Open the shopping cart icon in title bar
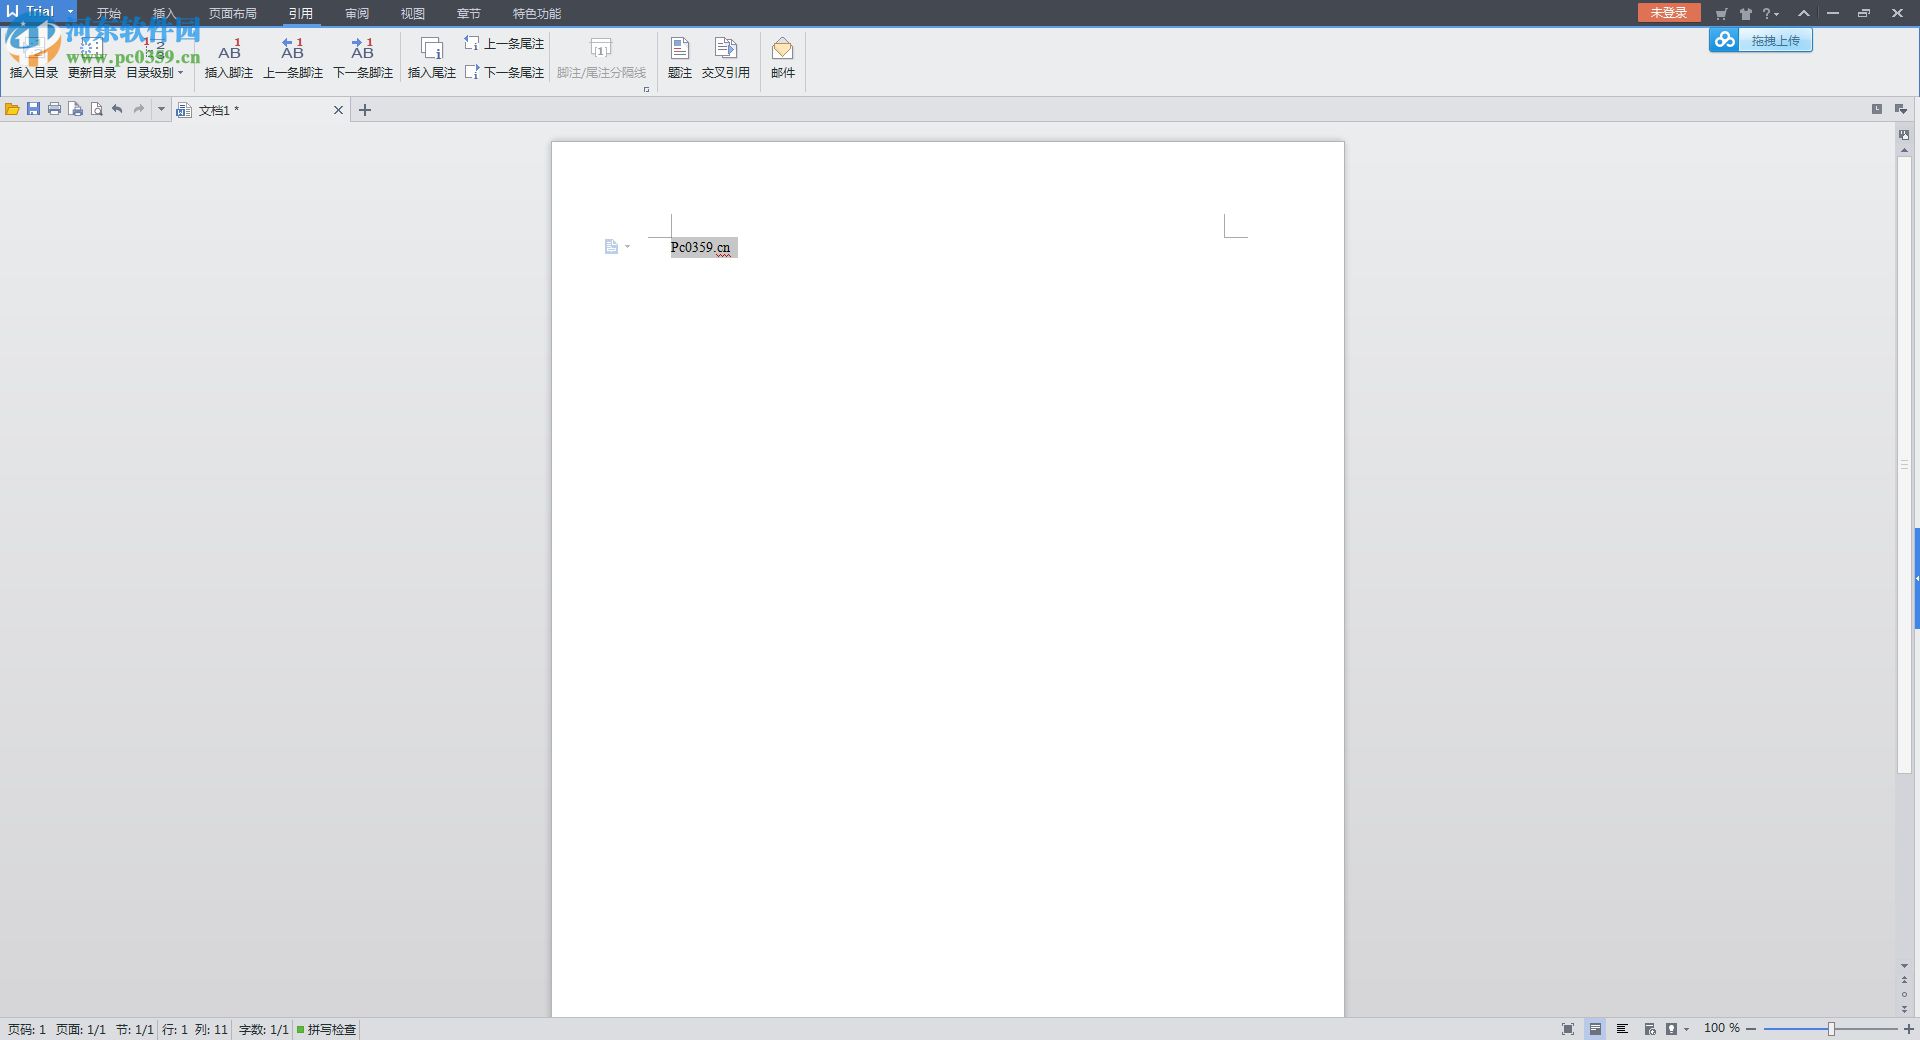 [x=1721, y=13]
